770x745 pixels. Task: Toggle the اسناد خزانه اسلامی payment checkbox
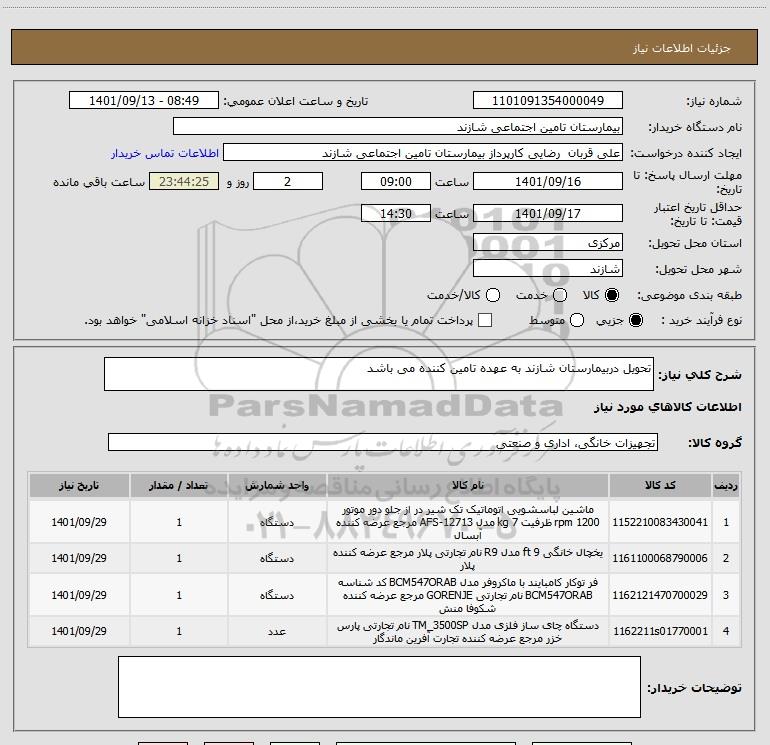click(x=485, y=320)
